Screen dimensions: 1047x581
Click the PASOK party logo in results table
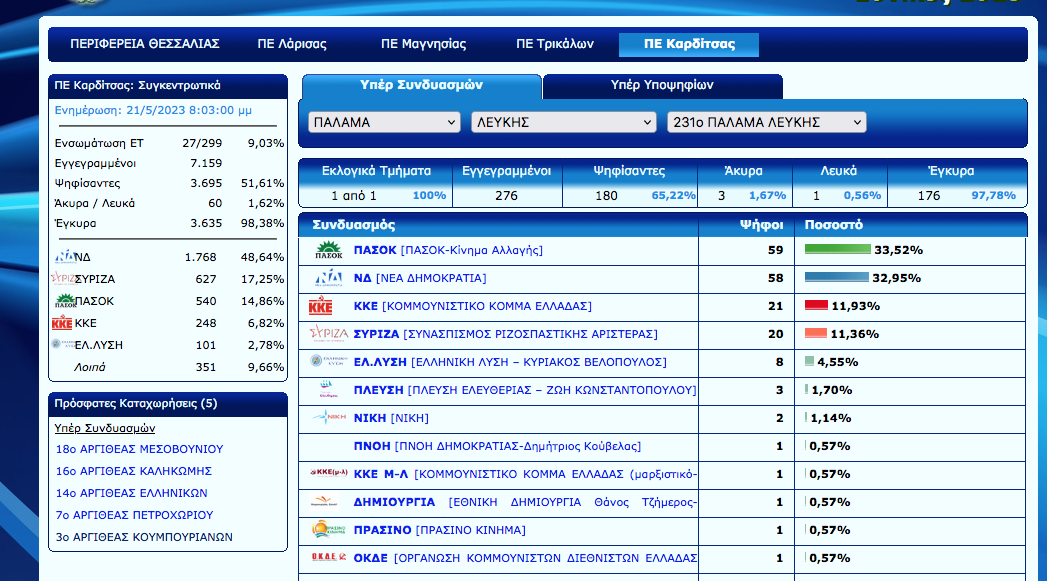tap(328, 250)
